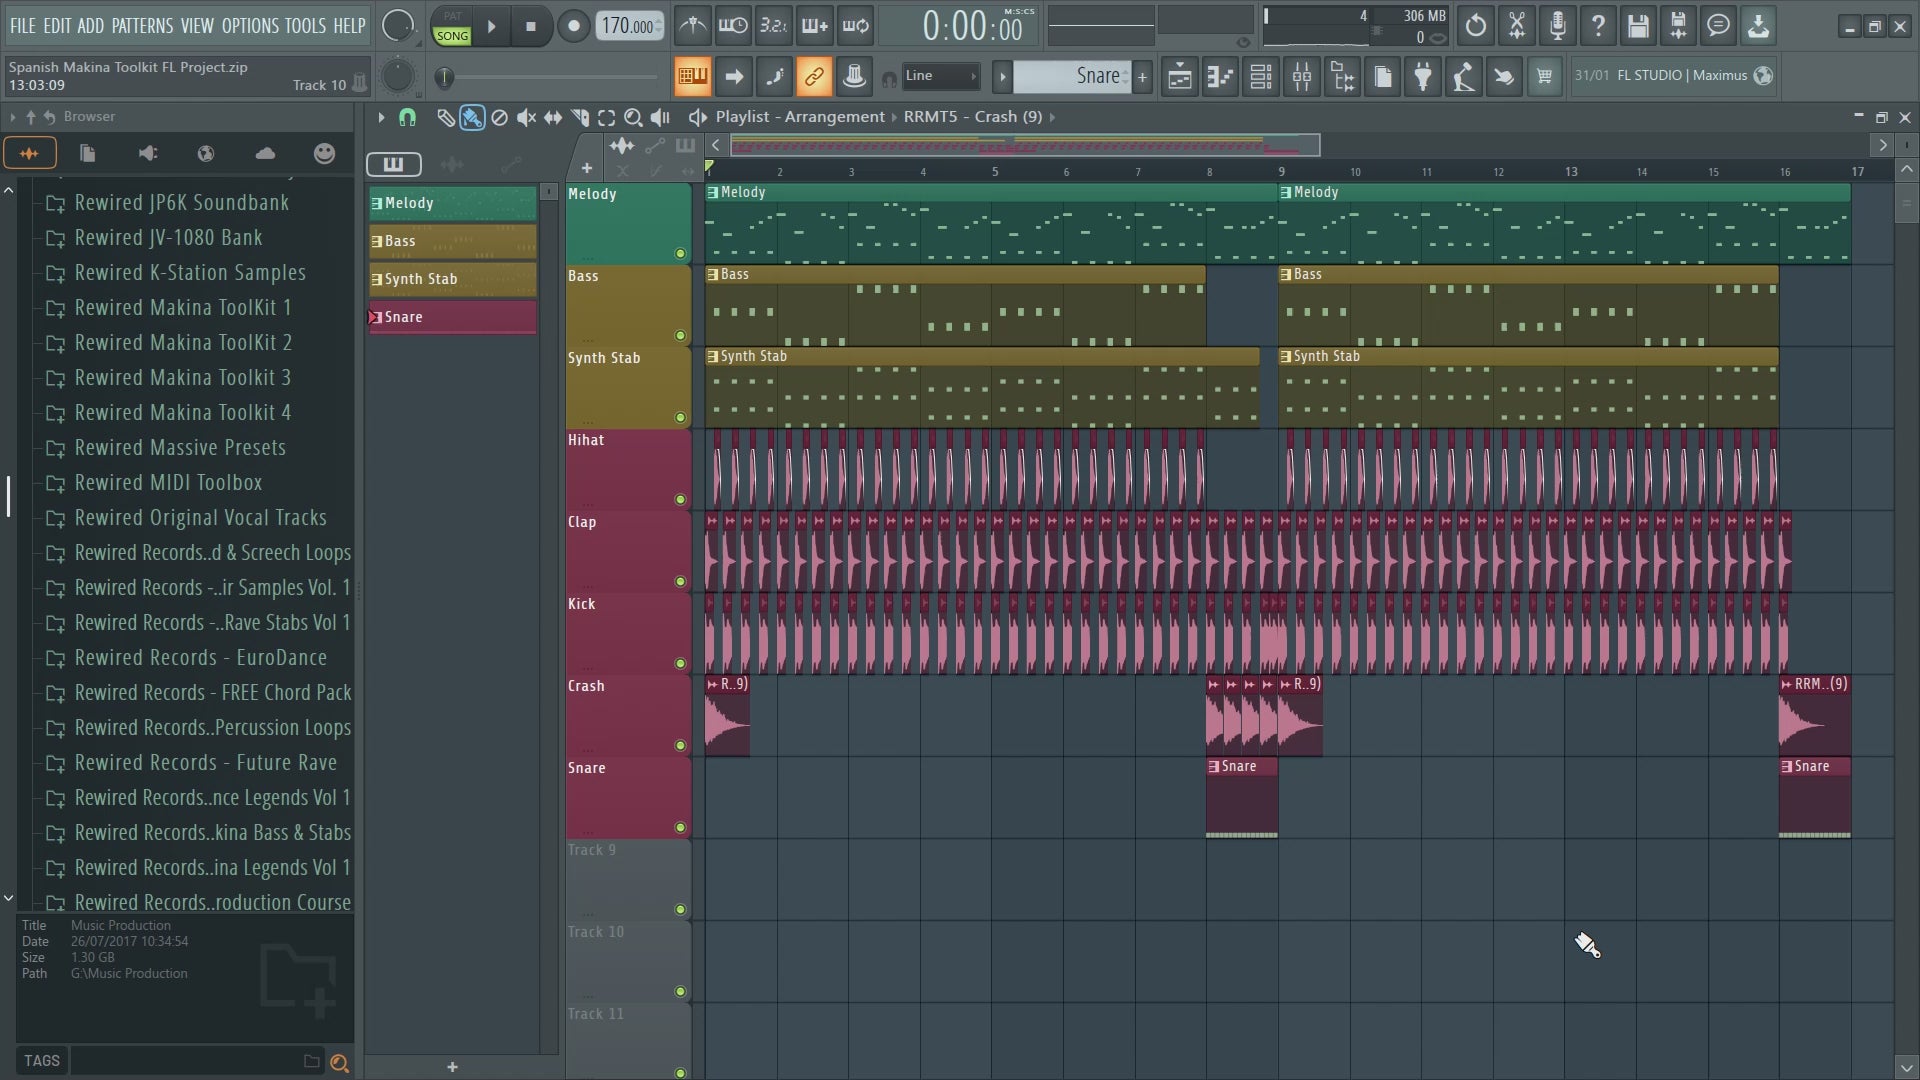The image size is (1920, 1080).
Task: Click the tempo 170.000 field
Action: click(x=629, y=27)
